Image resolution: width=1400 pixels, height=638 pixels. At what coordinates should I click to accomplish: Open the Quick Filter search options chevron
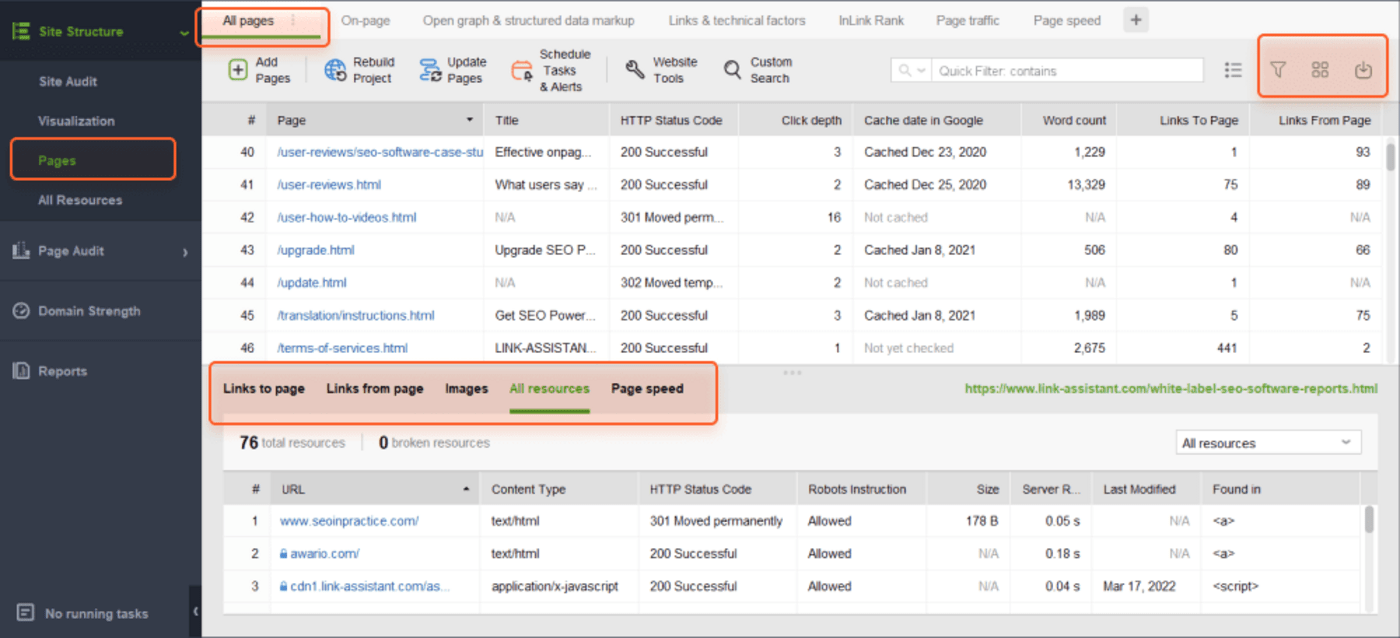coord(922,70)
